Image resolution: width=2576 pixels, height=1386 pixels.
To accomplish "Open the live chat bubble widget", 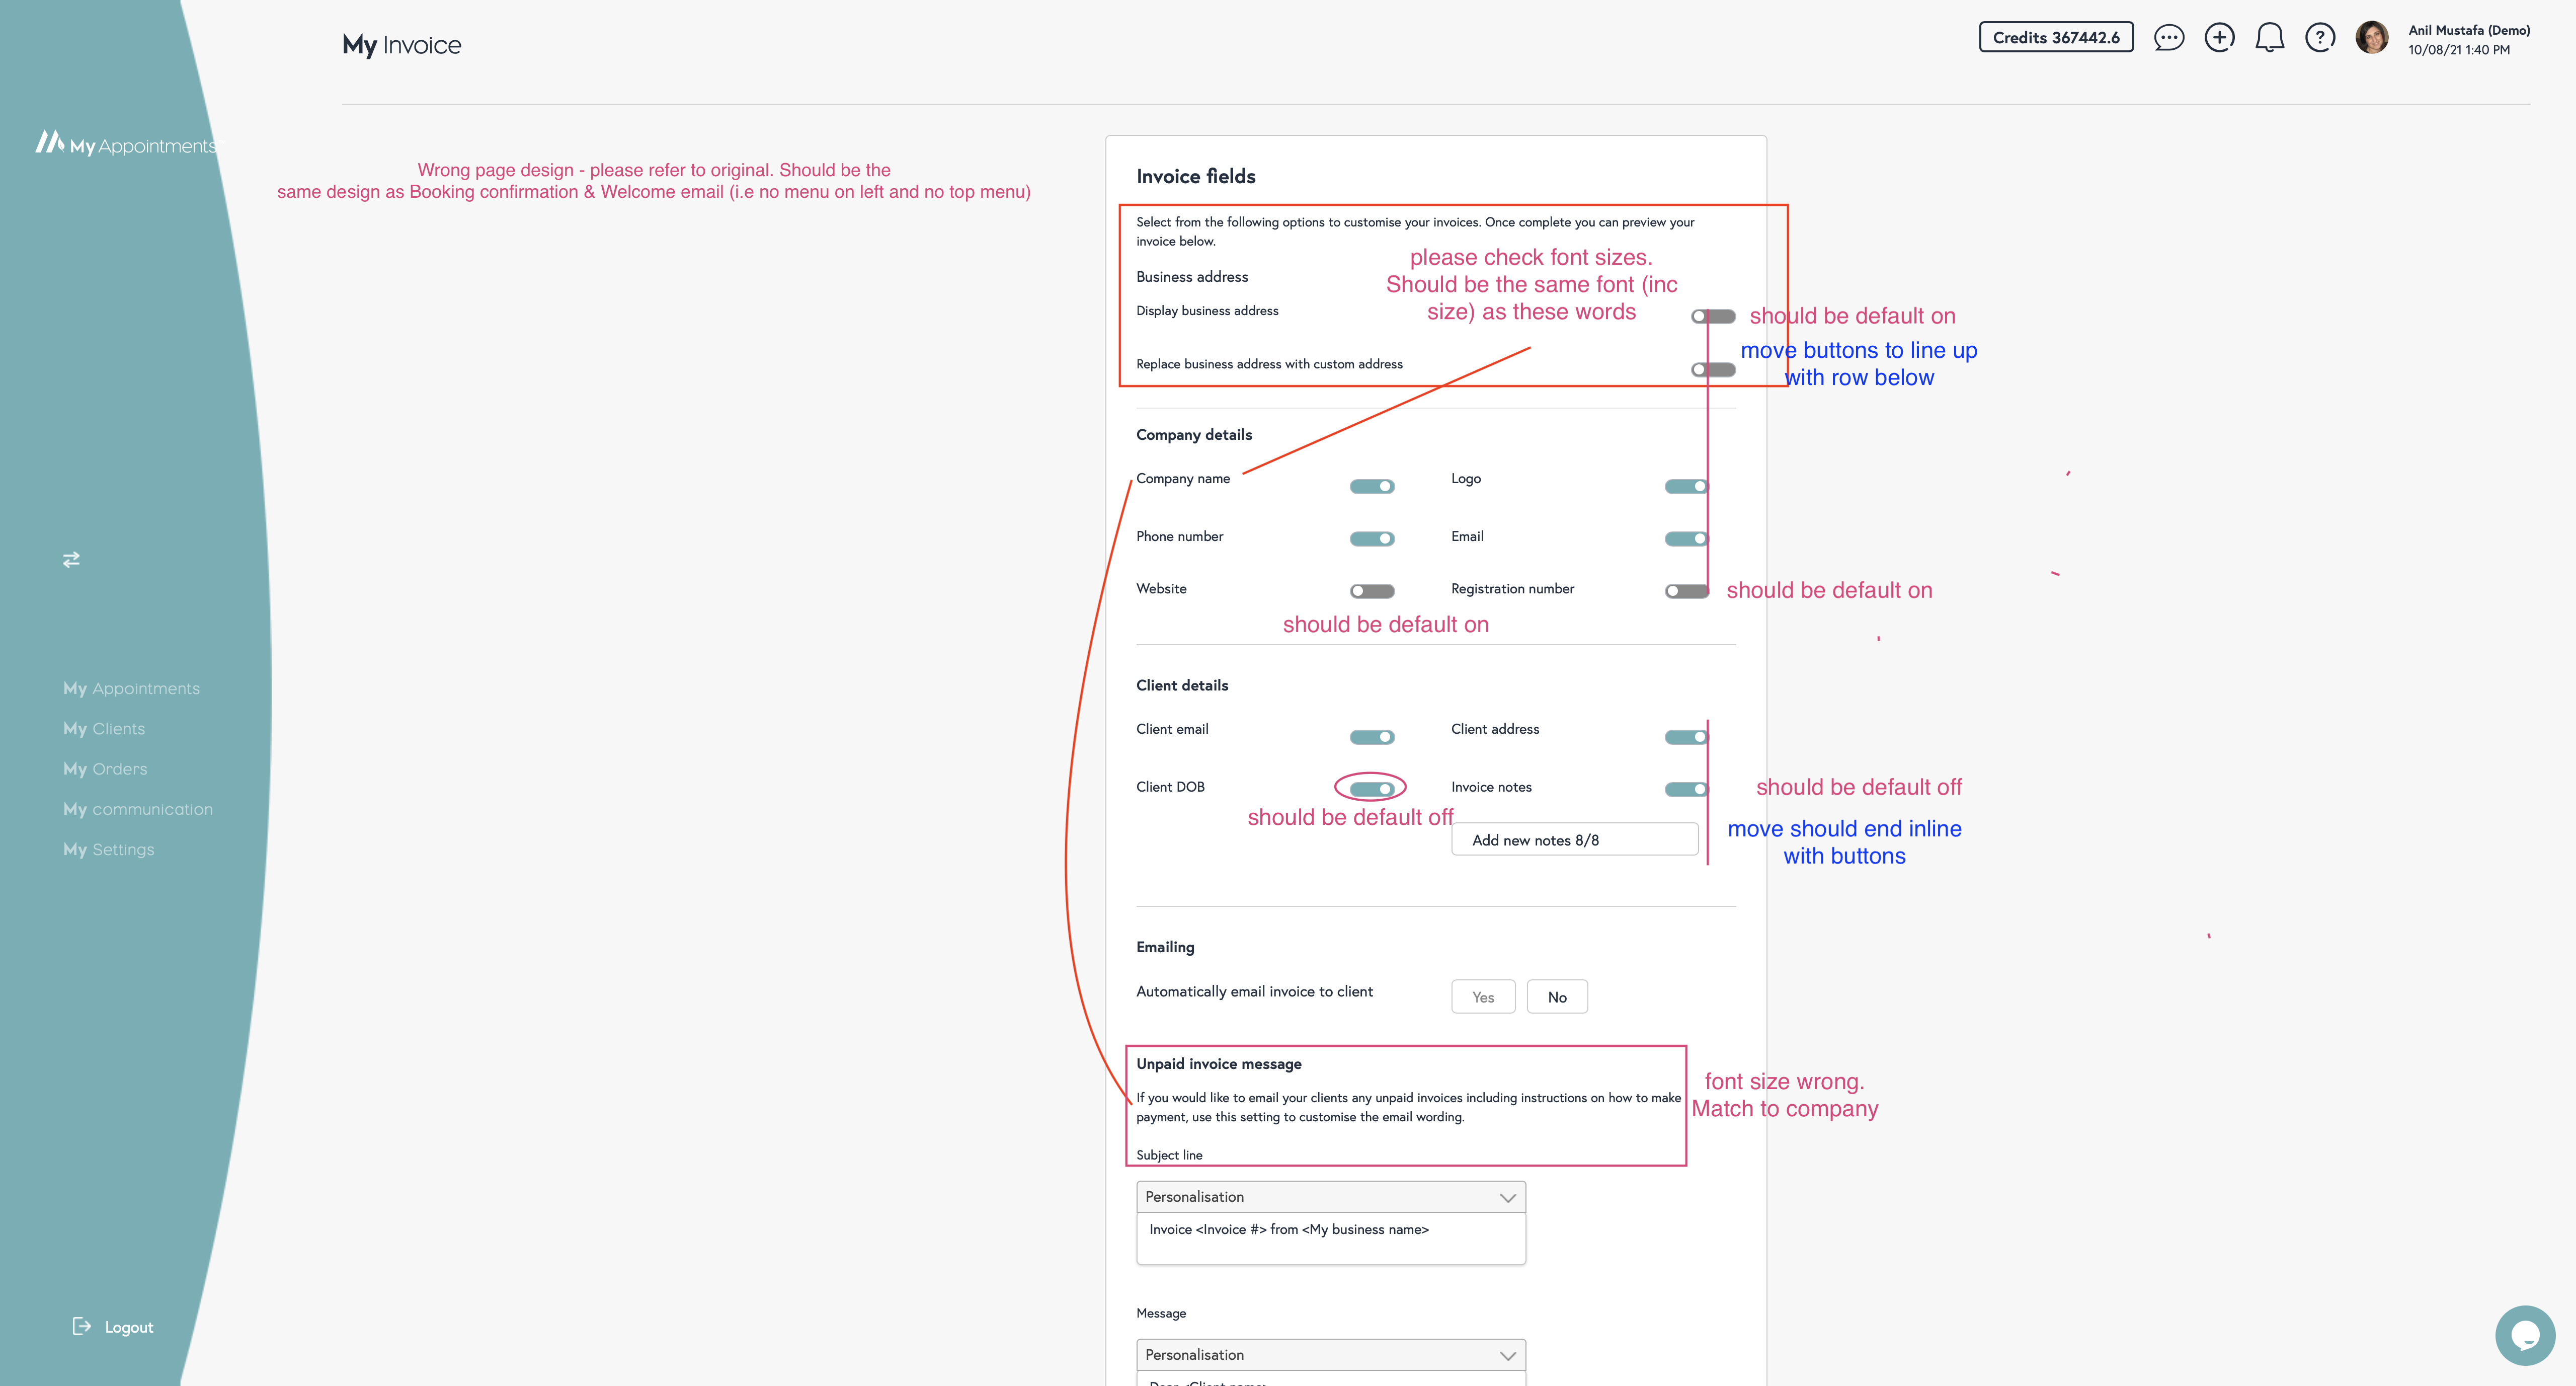I will (2524, 1334).
